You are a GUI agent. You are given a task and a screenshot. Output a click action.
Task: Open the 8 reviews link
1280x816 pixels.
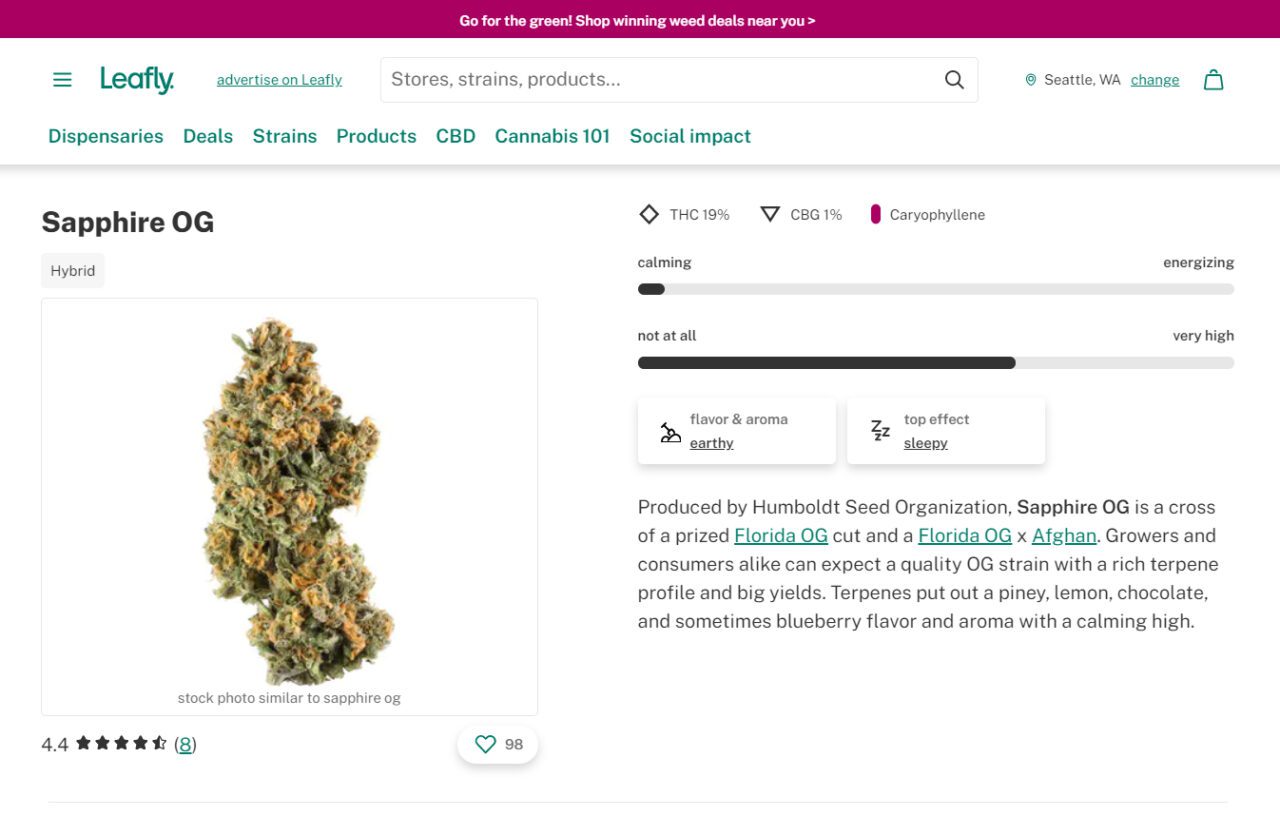coord(185,744)
